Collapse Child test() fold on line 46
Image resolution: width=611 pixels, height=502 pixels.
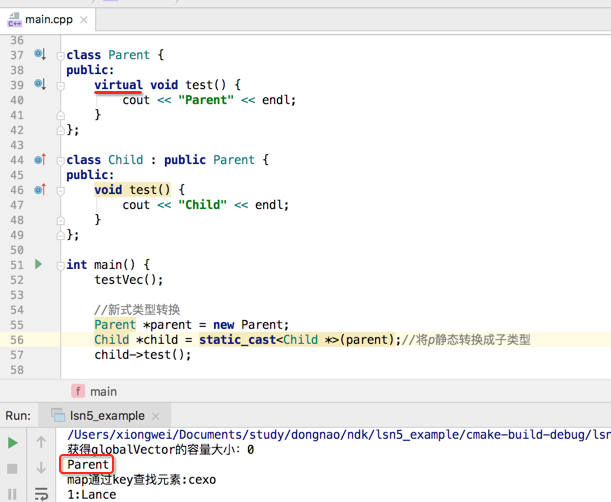point(60,191)
